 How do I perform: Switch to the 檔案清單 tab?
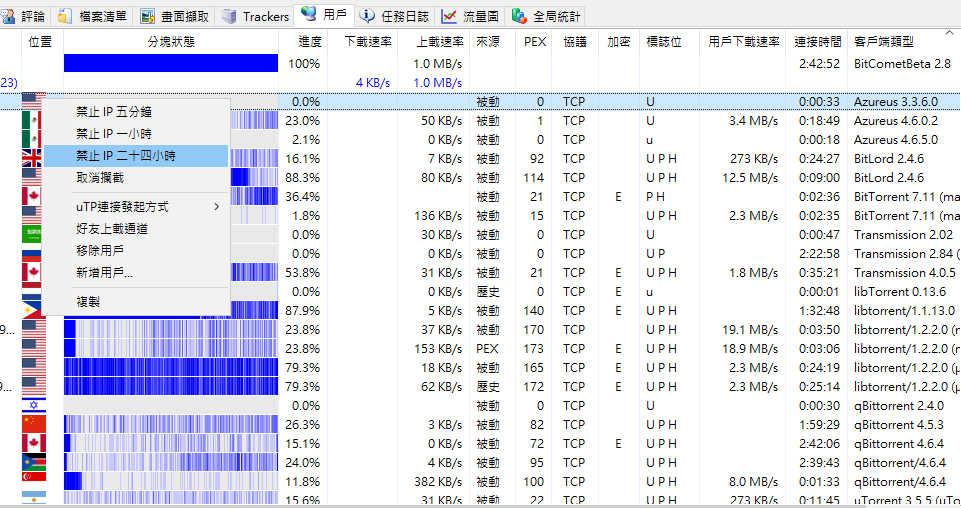pyautogui.click(x=93, y=16)
